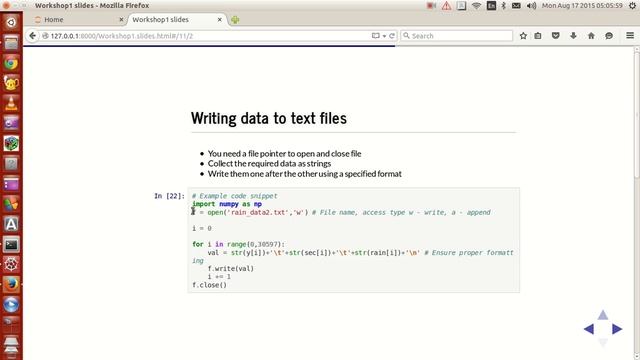Open the mail envelope messaging indicator
Image resolution: width=640 pixels, height=360 pixels.
[x=516, y=6]
